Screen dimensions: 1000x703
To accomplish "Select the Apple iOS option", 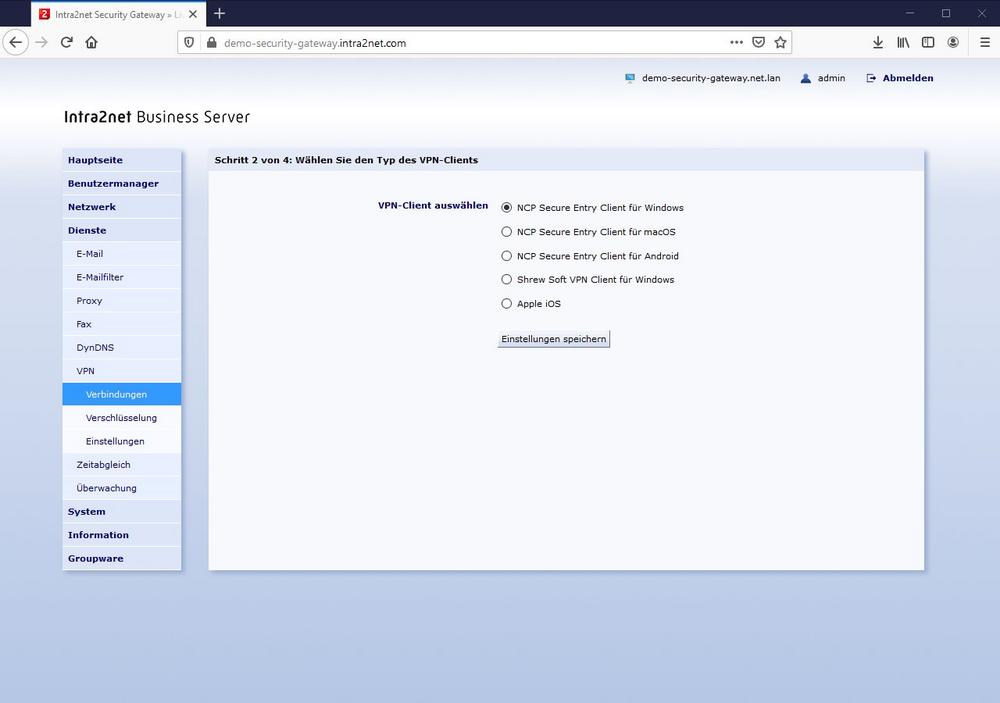I will (x=506, y=304).
